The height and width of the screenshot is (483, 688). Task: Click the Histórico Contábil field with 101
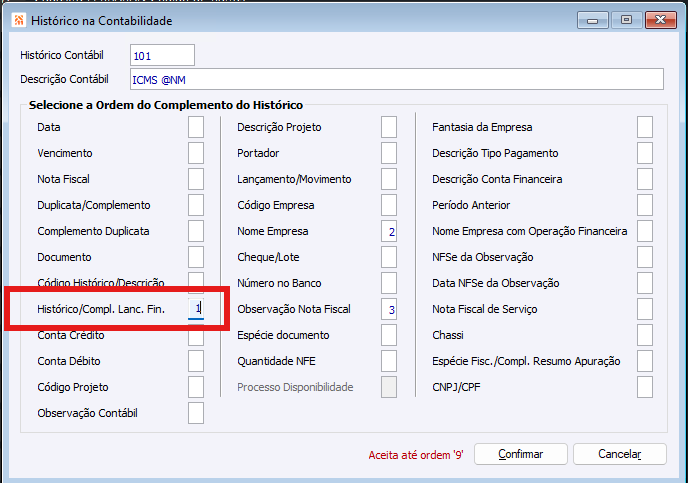pyautogui.click(x=162, y=55)
